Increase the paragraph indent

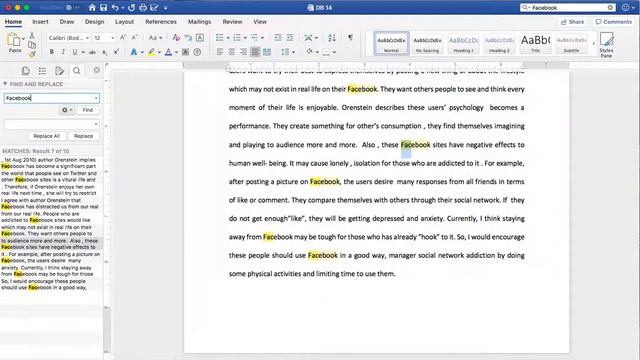pos(290,38)
